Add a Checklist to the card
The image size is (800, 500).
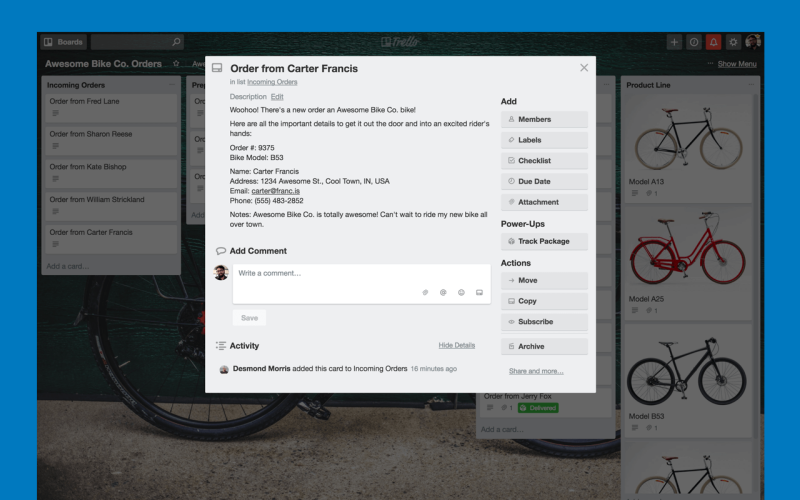pyautogui.click(x=544, y=161)
